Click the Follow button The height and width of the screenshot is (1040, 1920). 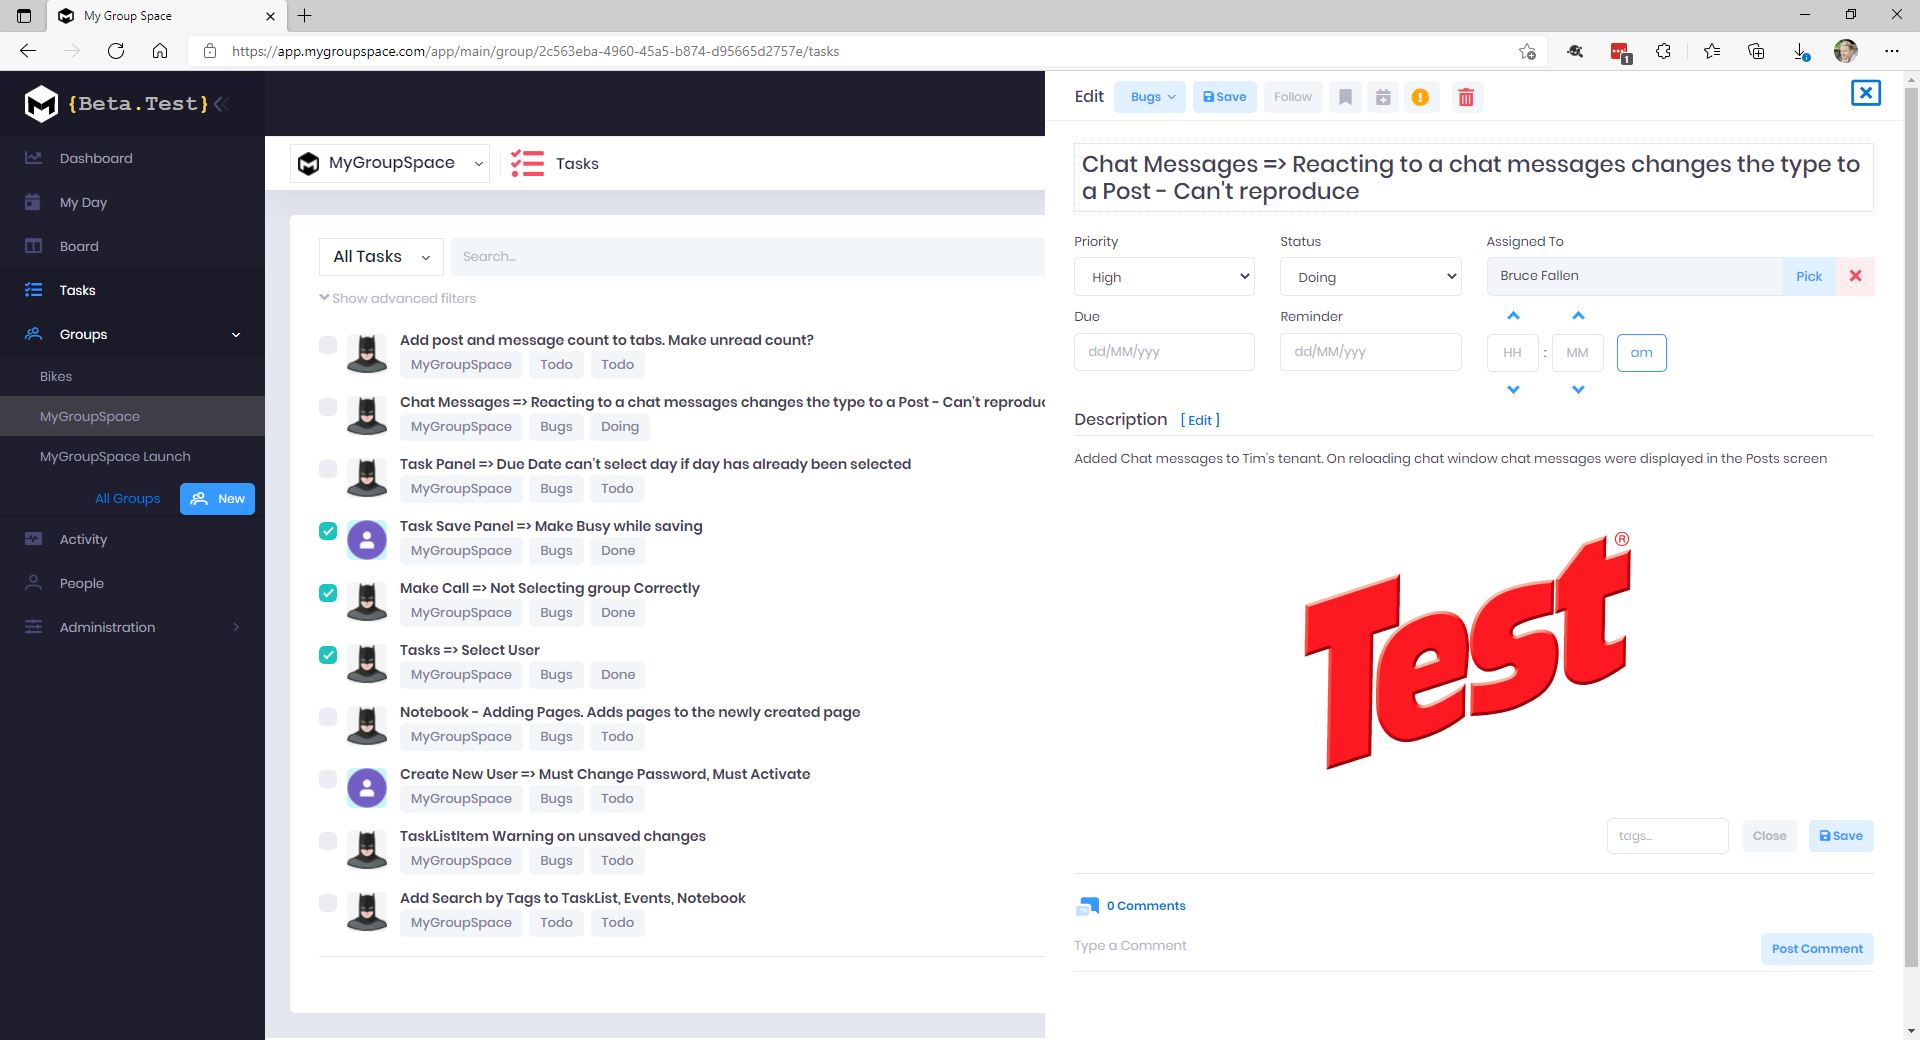(1293, 97)
